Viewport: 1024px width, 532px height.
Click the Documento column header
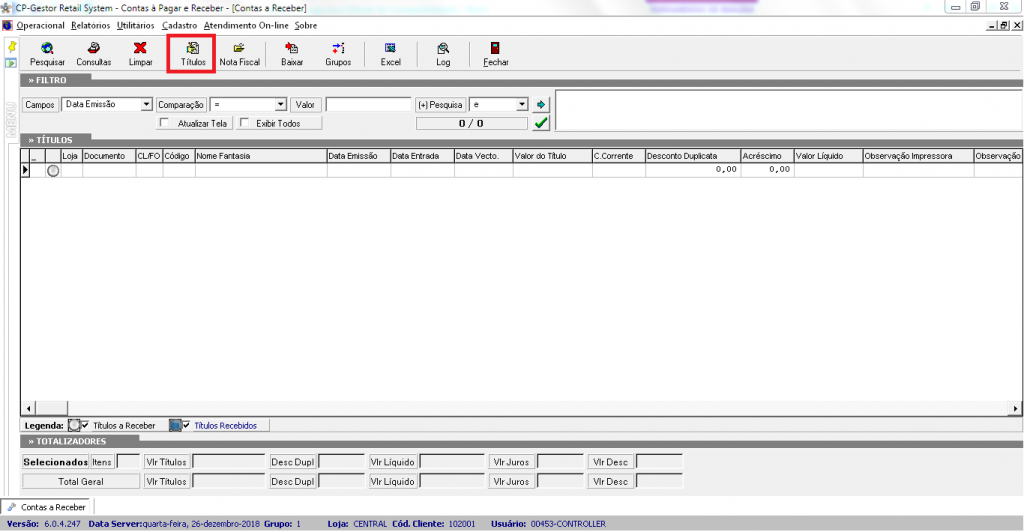[109, 156]
